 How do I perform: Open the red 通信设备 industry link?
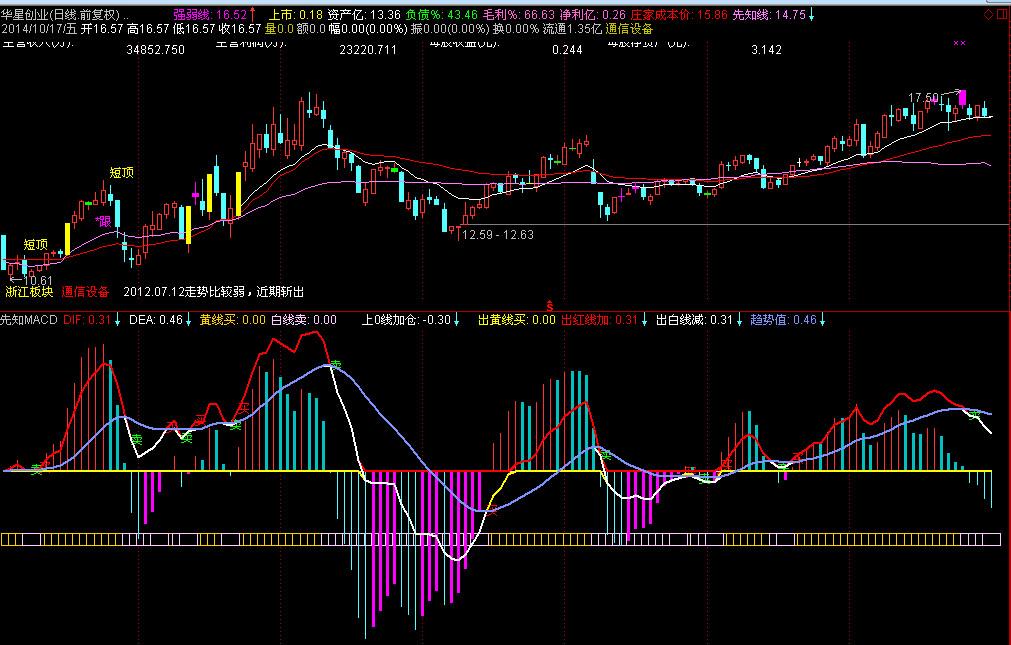click(85, 292)
